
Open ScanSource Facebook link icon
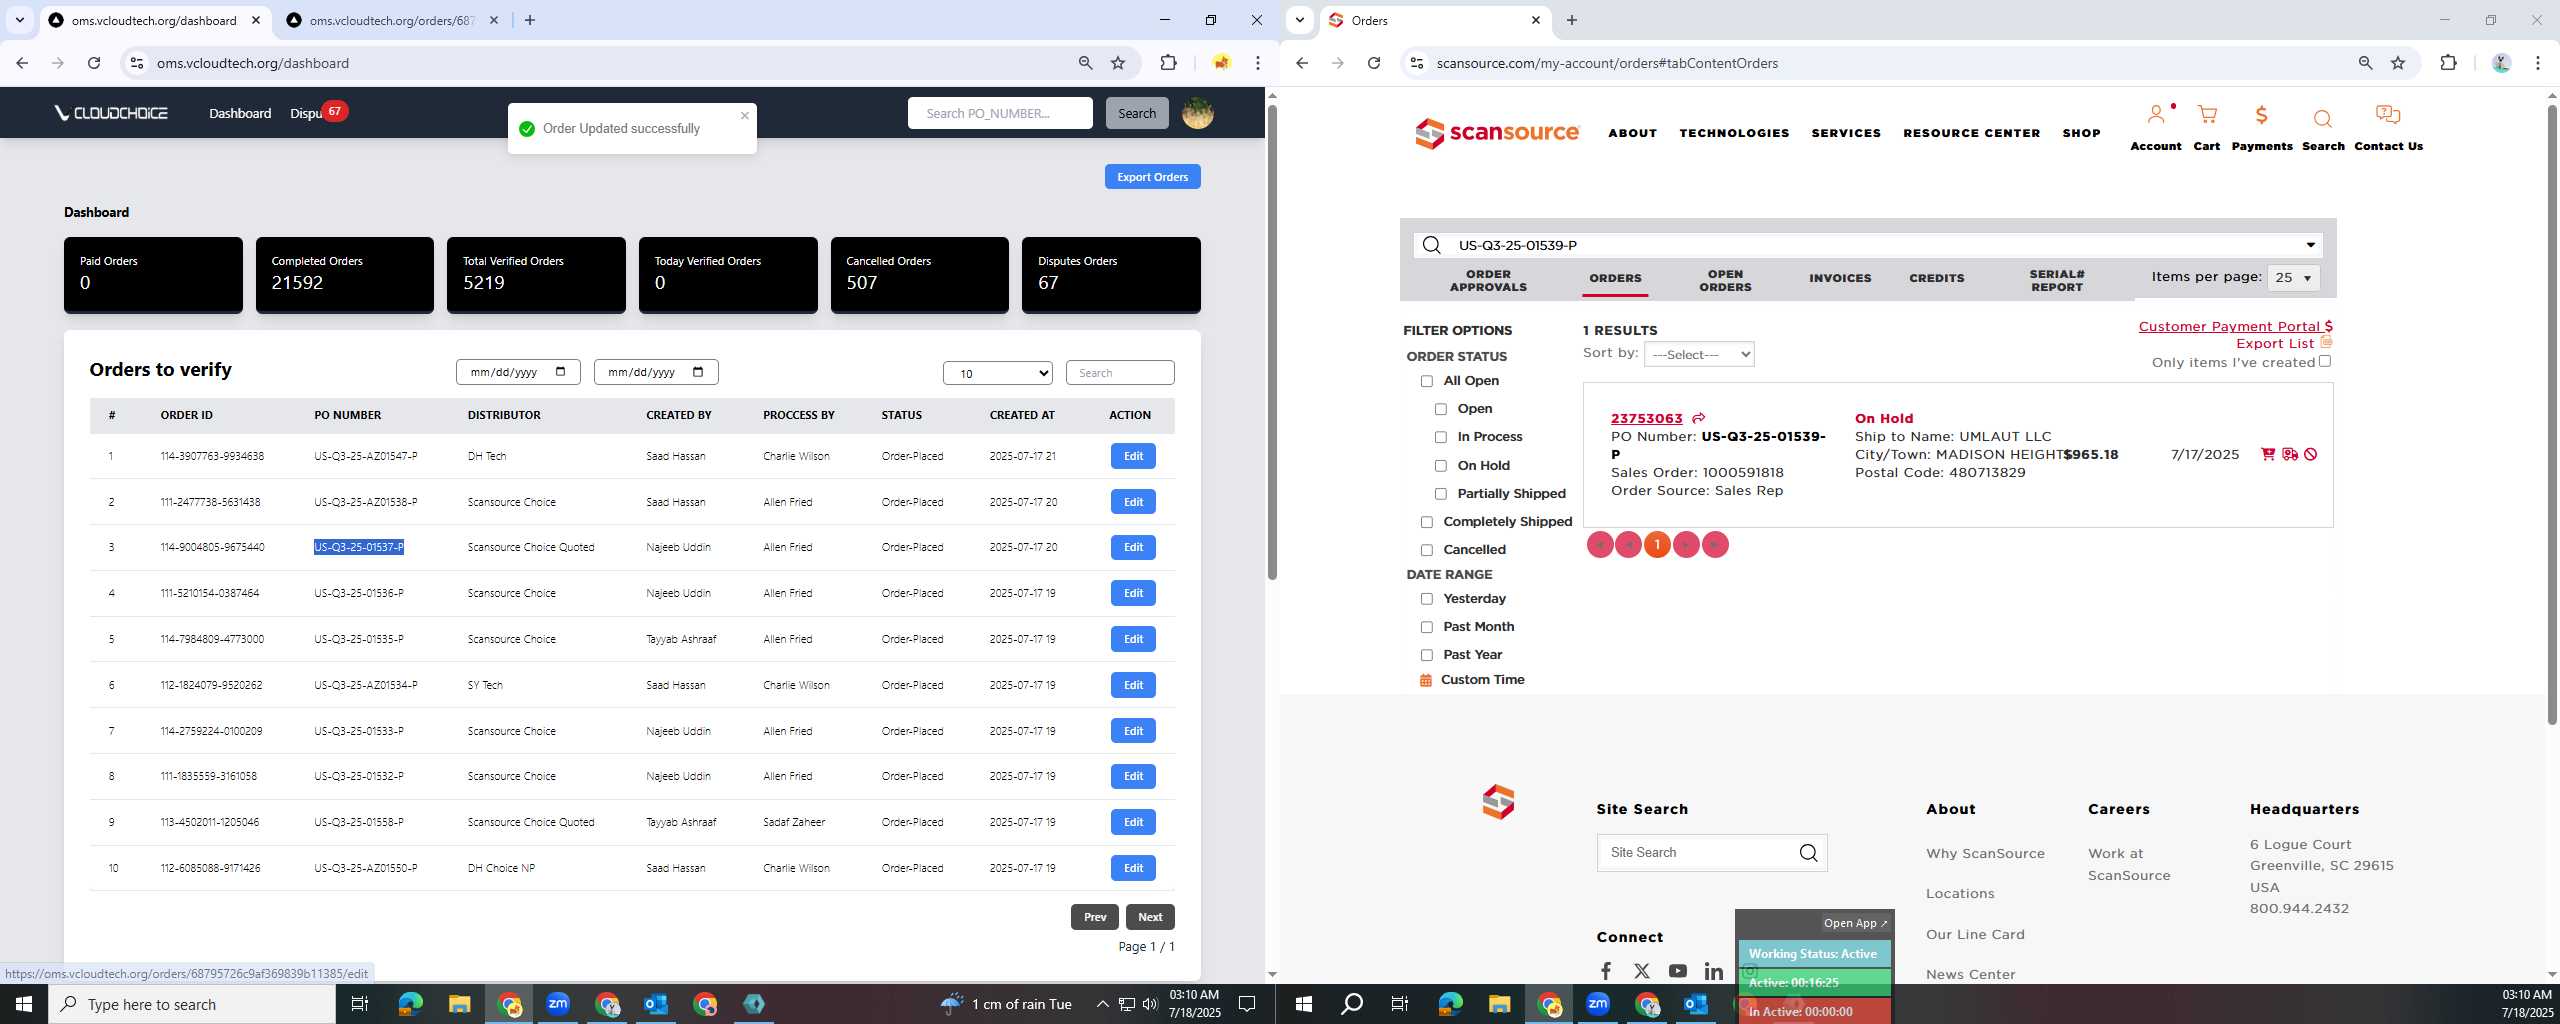tap(1605, 971)
